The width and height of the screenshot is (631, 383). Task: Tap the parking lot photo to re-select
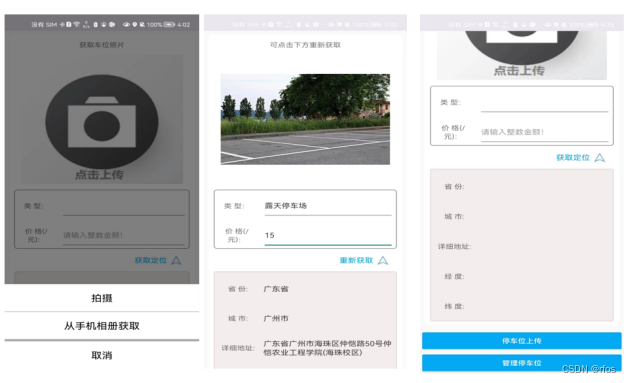[x=305, y=119]
